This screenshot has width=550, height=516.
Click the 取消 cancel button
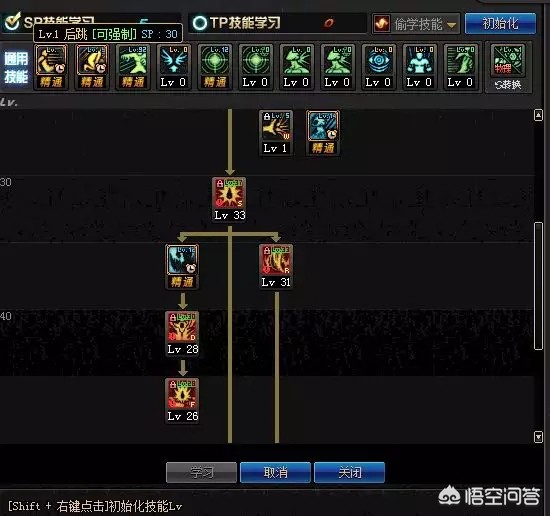pos(276,472)
